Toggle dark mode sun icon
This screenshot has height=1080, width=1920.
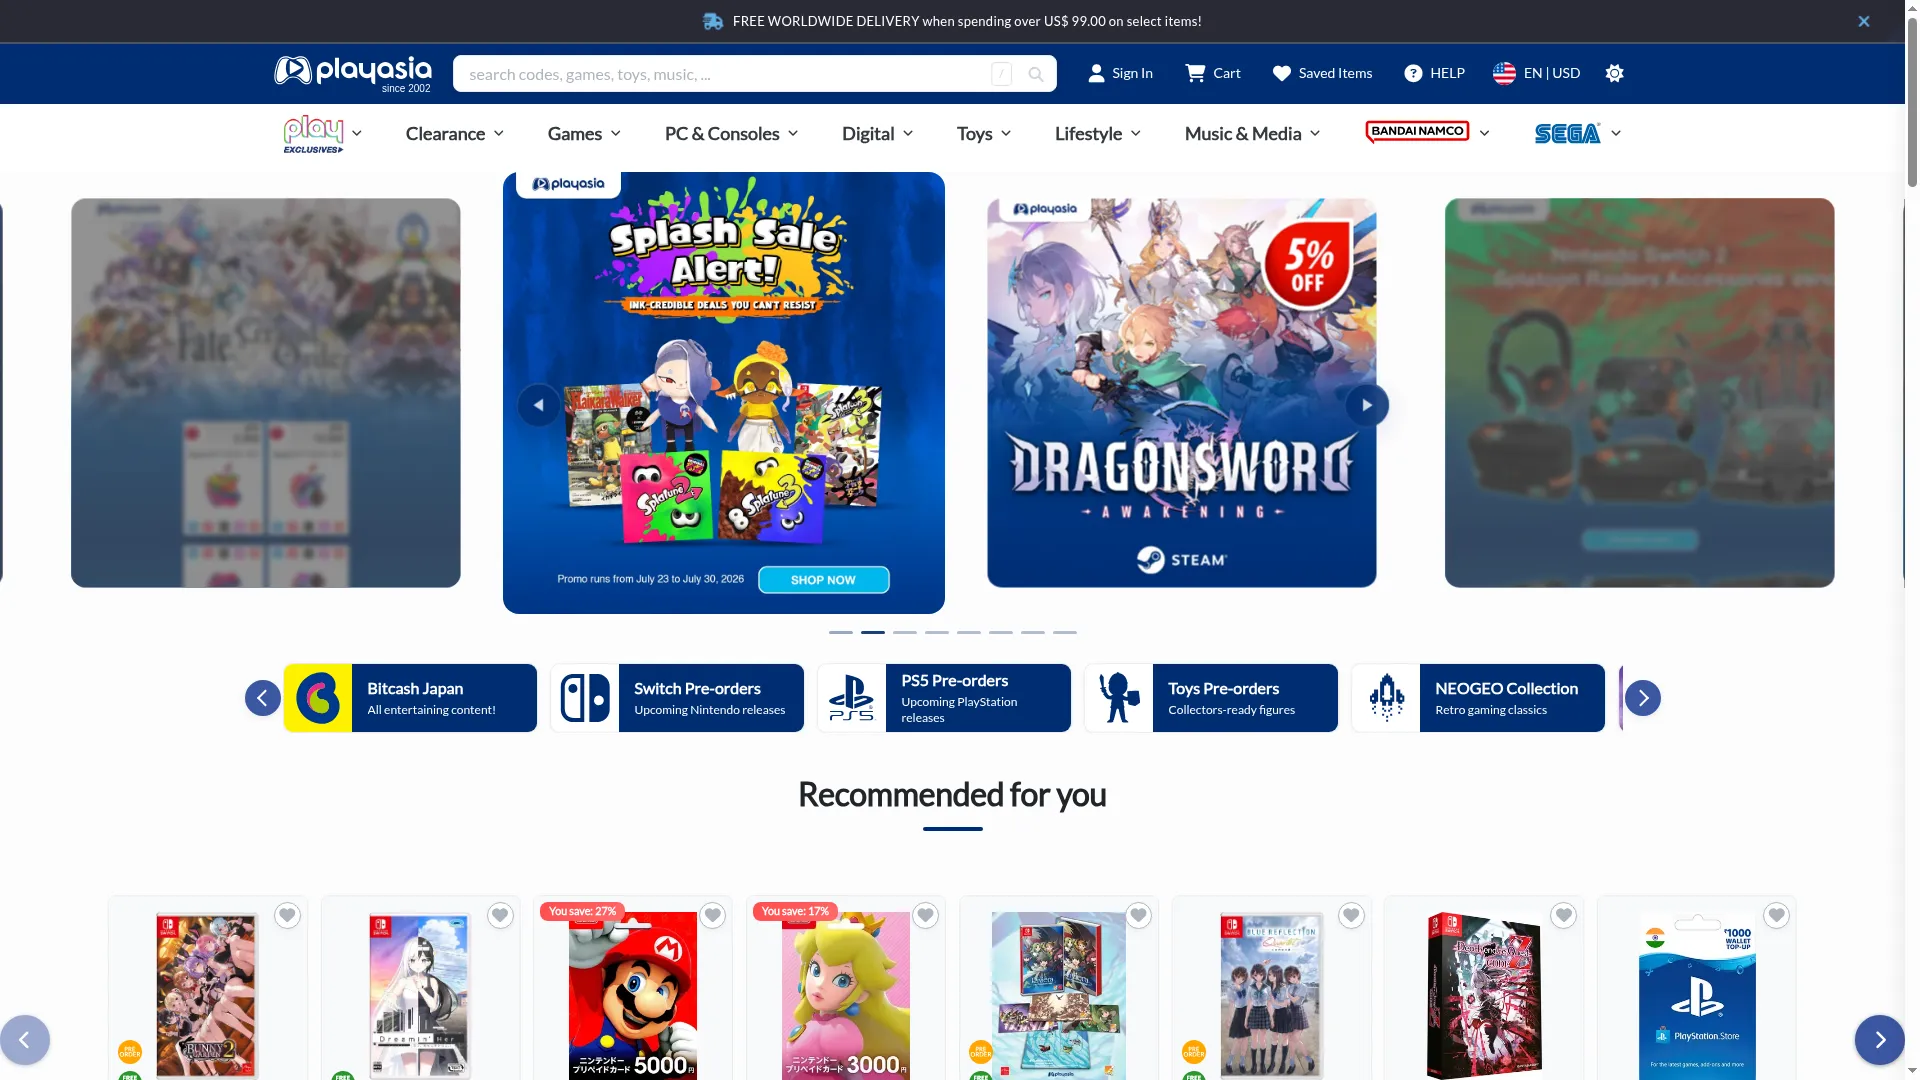point(1614,73)
